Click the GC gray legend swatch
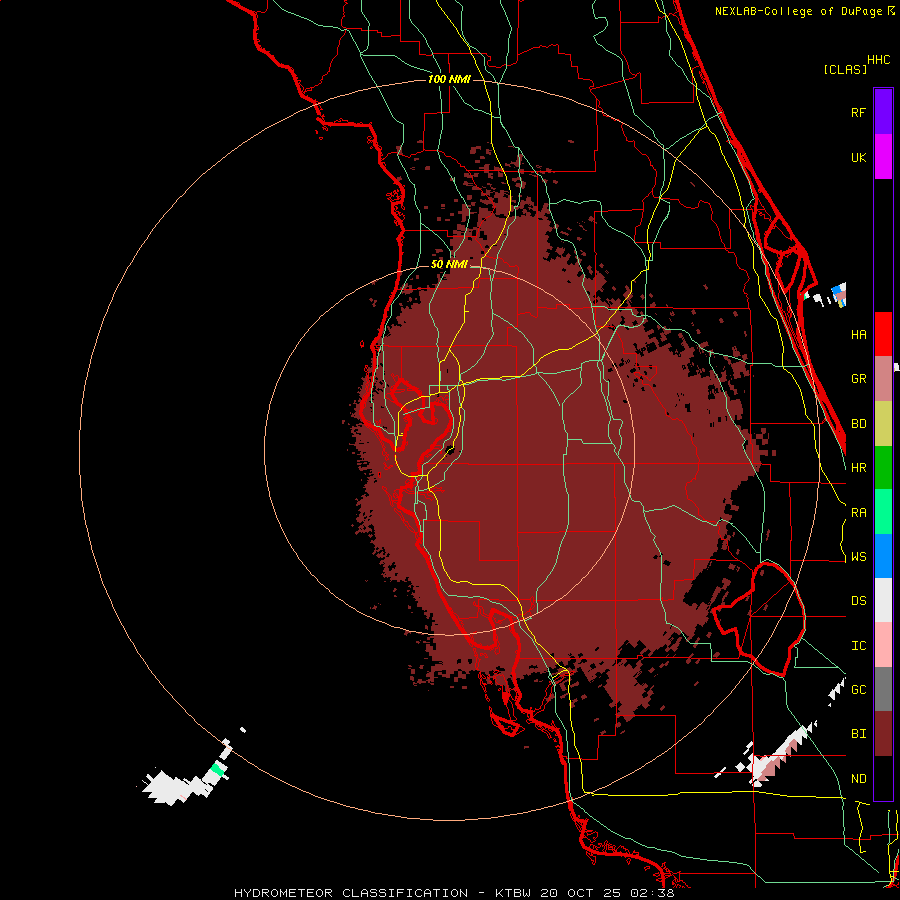The image size is (900, 900). pyautogui.click(x=883, y=689)
